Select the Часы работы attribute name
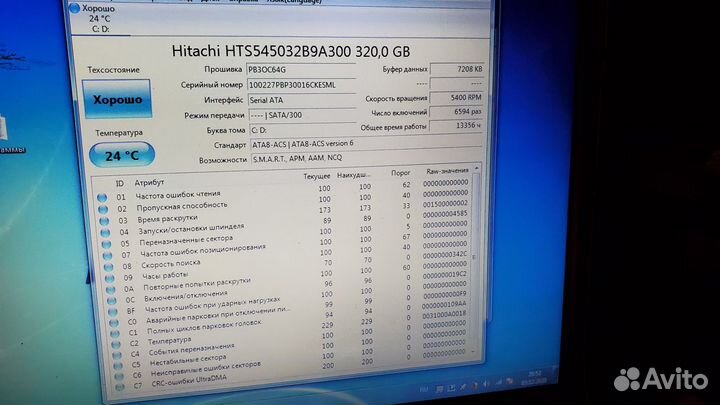The image size is (720, 405). tap(165, 276)
